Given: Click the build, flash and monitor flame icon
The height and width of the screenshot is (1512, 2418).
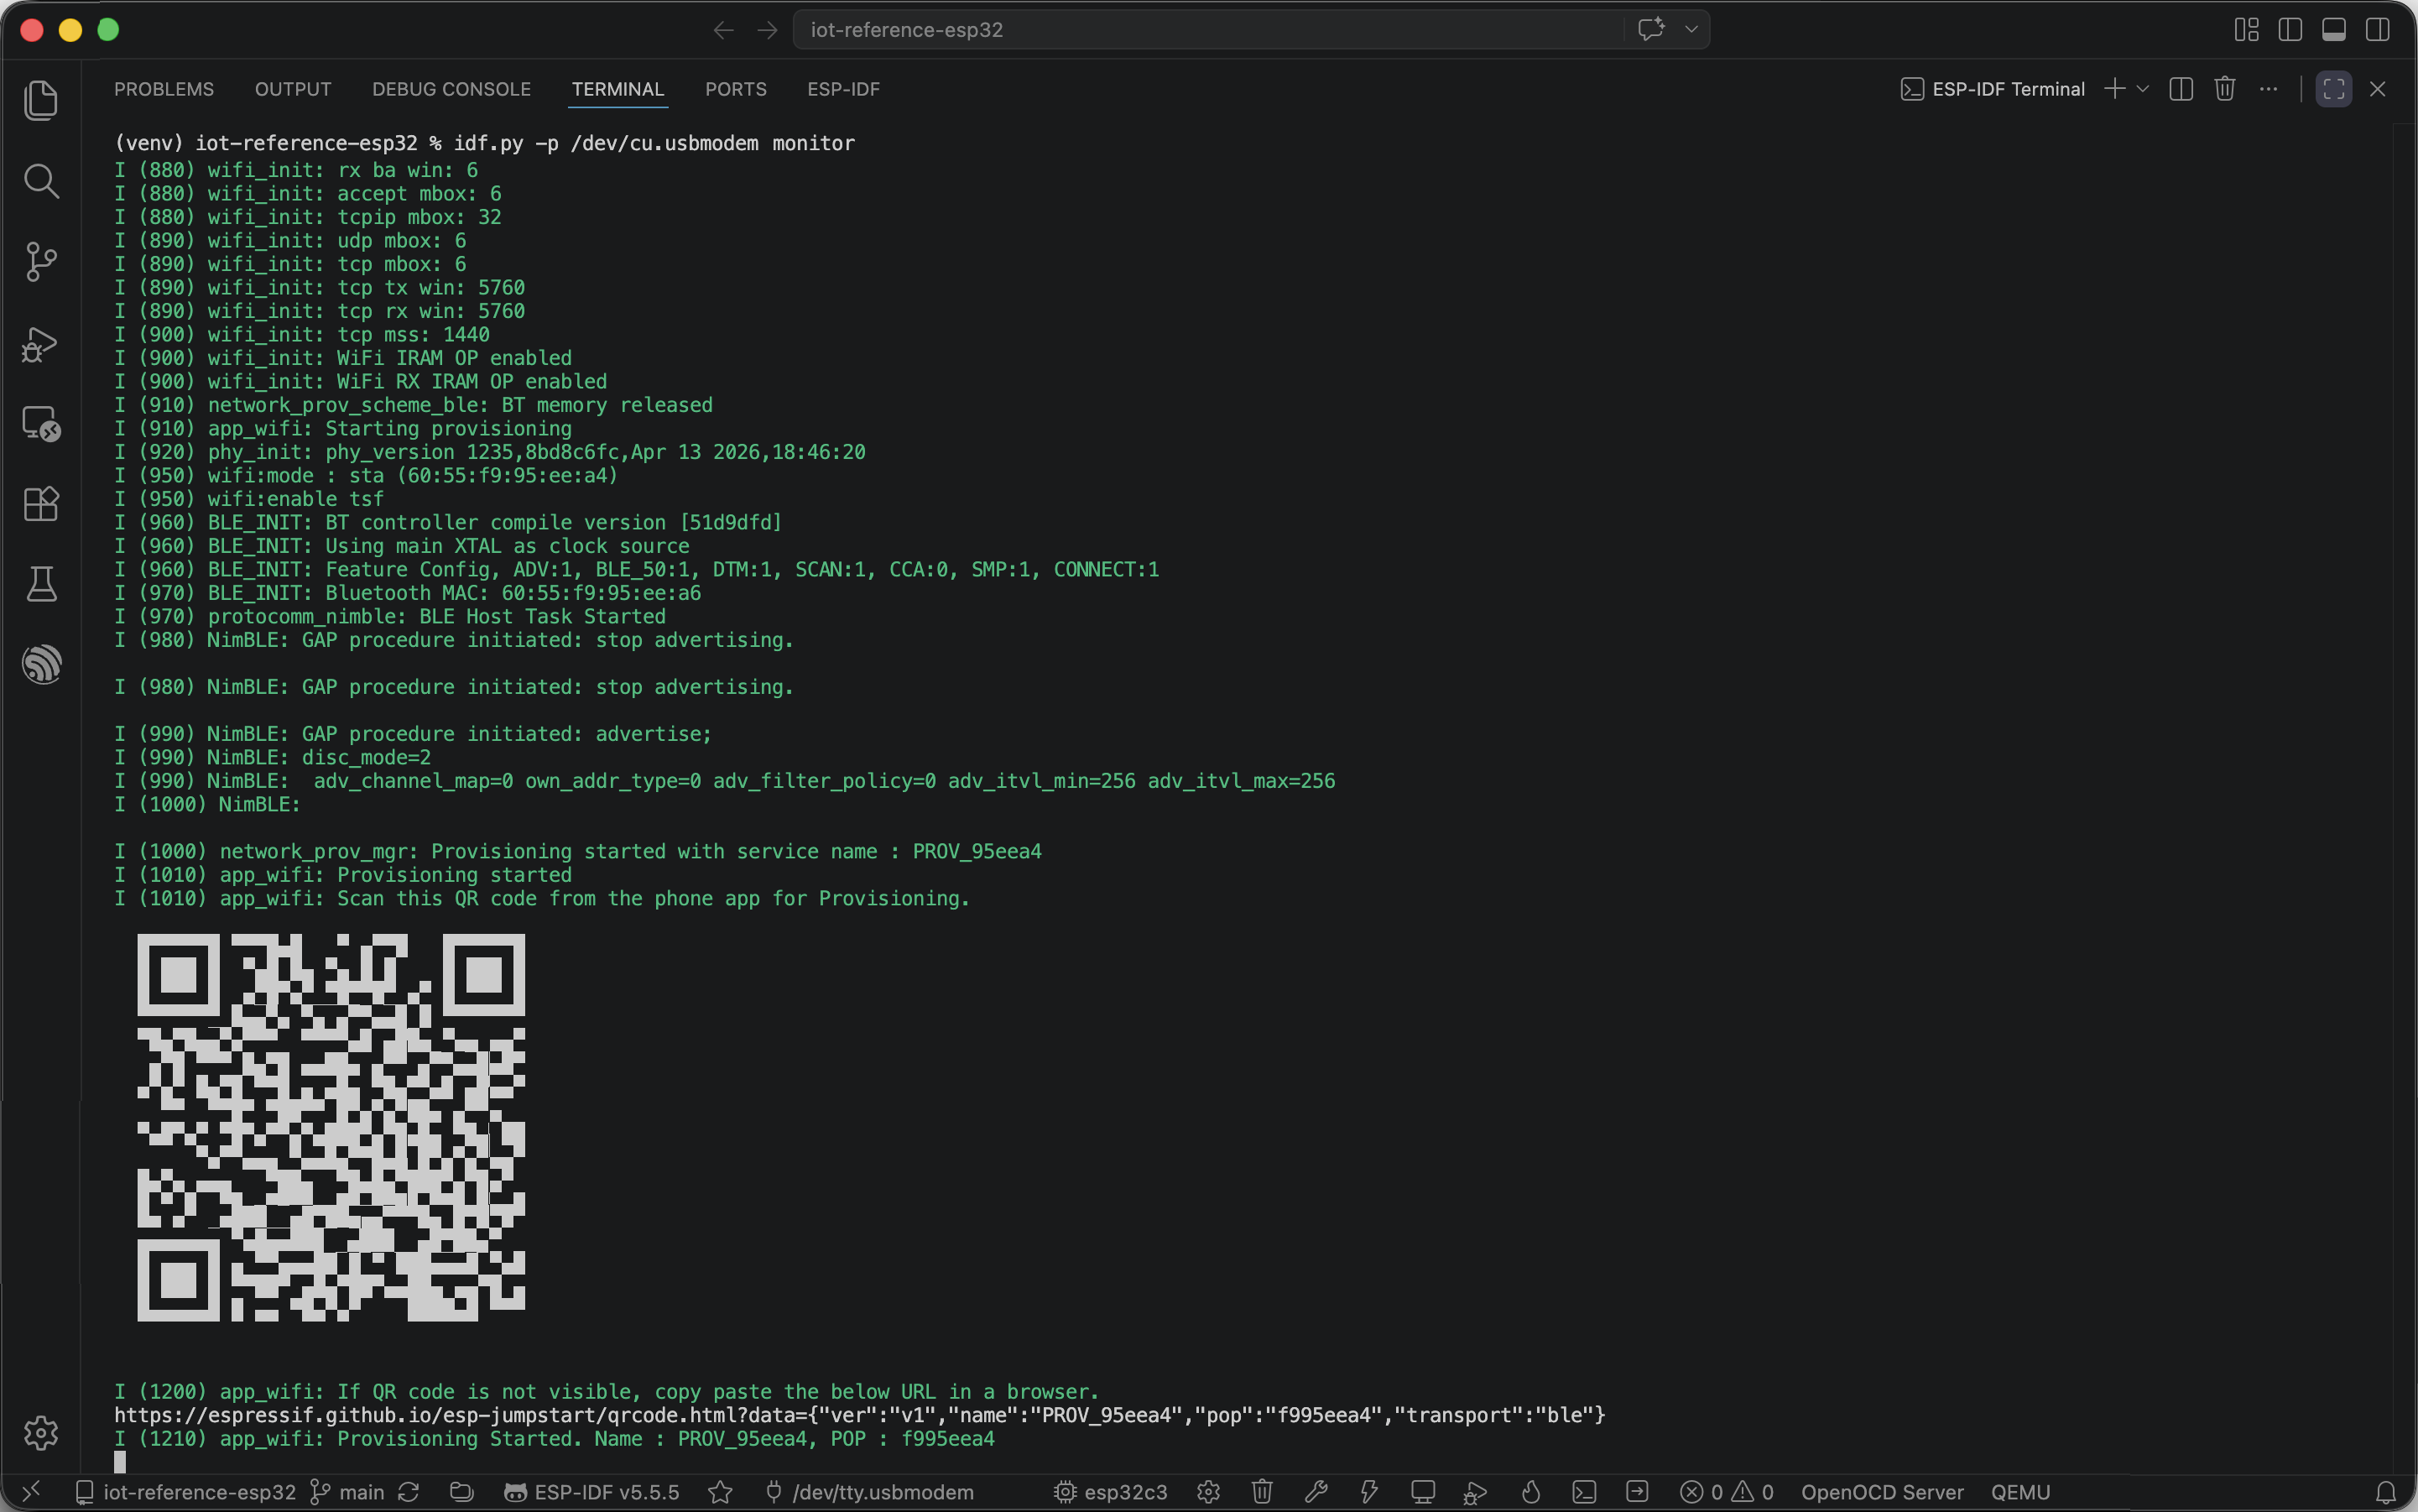Looking at the screenshot, I should pyautogui.click(x=1530, y=1492).
